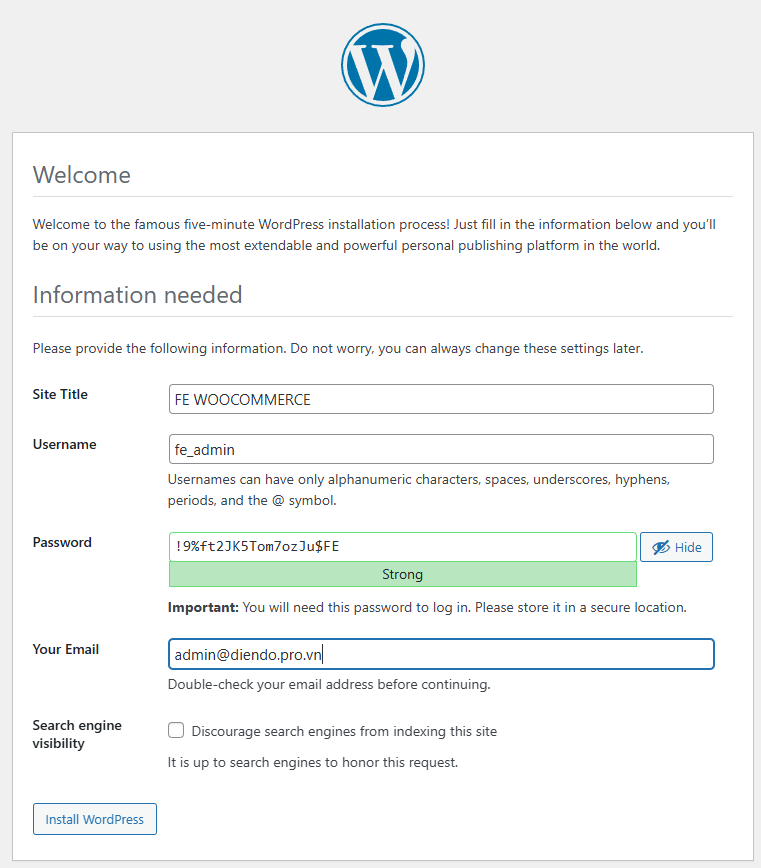The width and height of the screenshot is (761, 868).
Task: Select the Your Email input field
Action: point(441,654)
